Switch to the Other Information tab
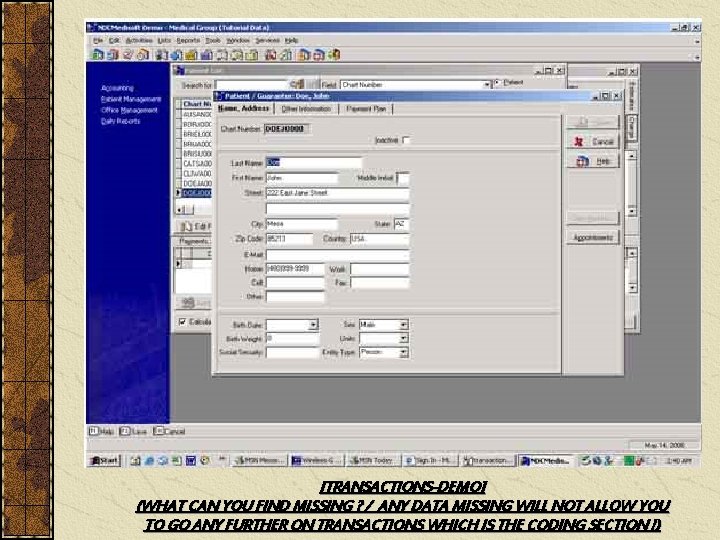720x540 pixels. click(x=306, y=109)
